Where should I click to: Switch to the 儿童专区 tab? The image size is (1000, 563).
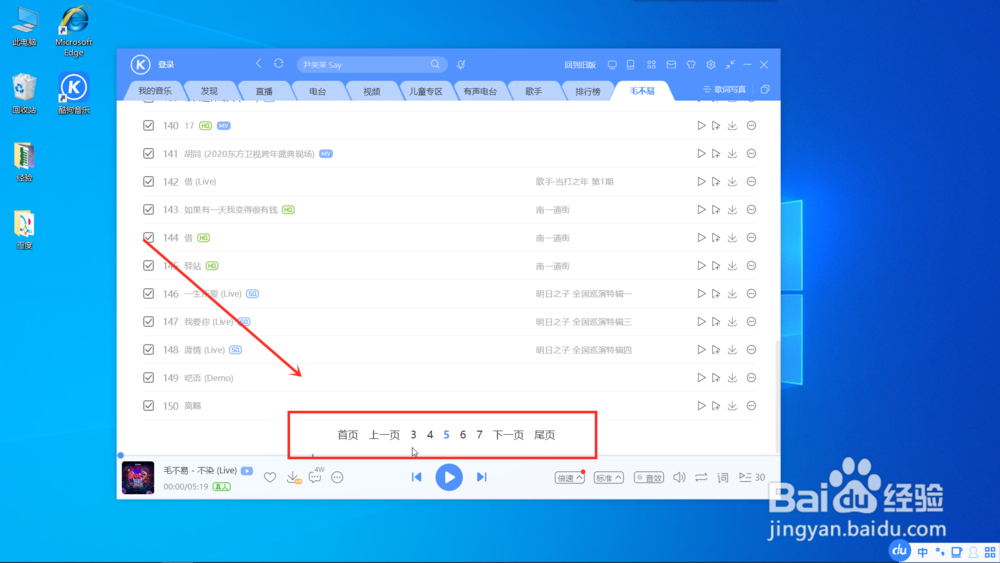point(425,91)
